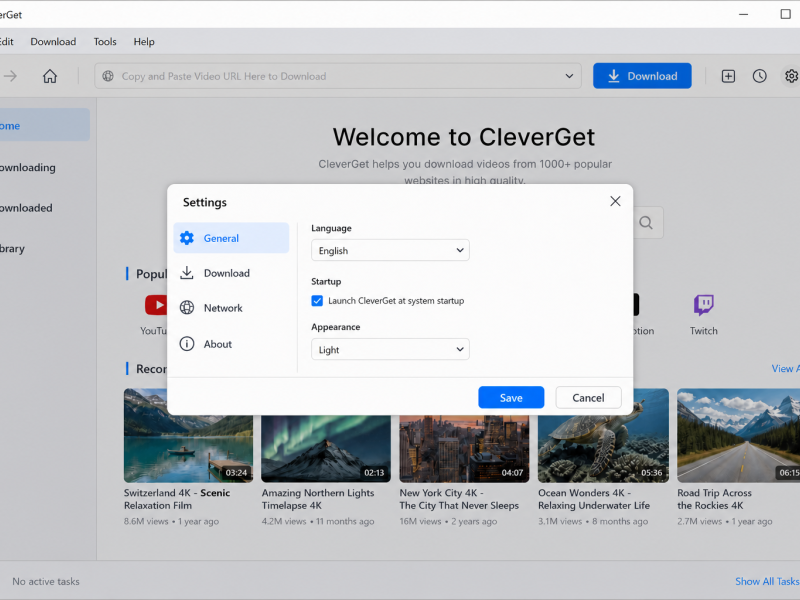Click 'Switzerland 4K - Scenic Relaxation Film' title

[177, 499]
